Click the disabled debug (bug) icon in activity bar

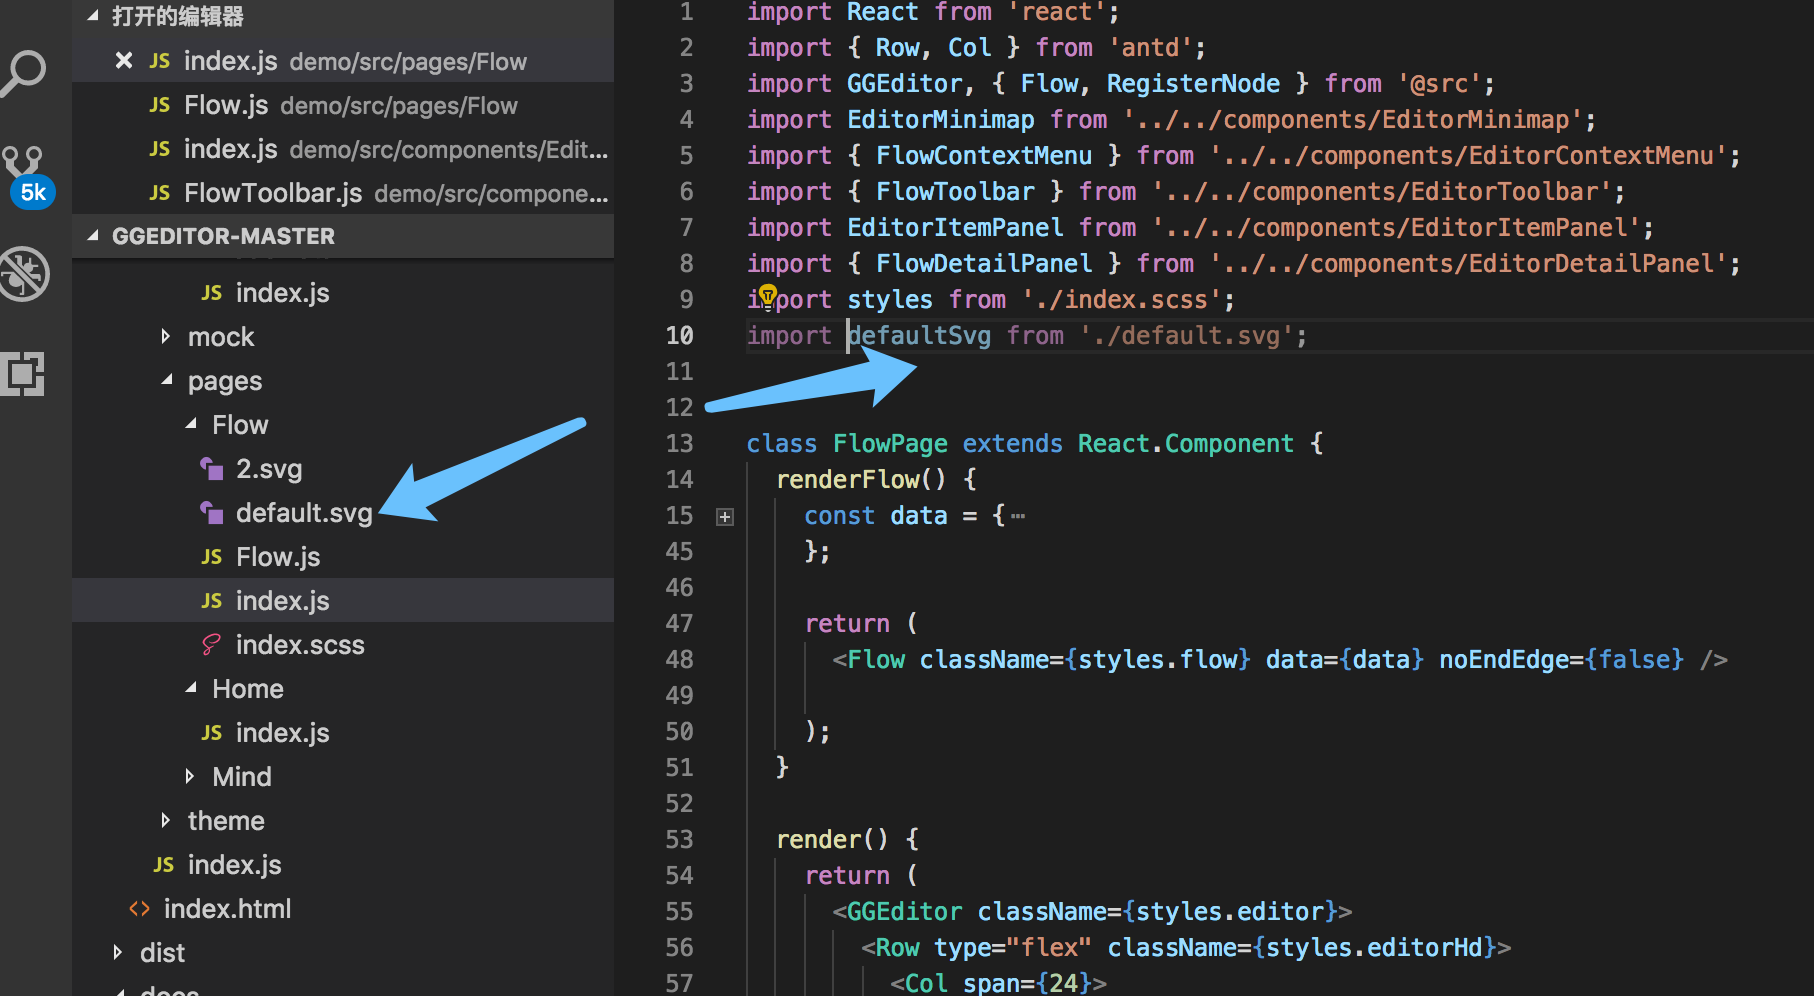(24, 272)
